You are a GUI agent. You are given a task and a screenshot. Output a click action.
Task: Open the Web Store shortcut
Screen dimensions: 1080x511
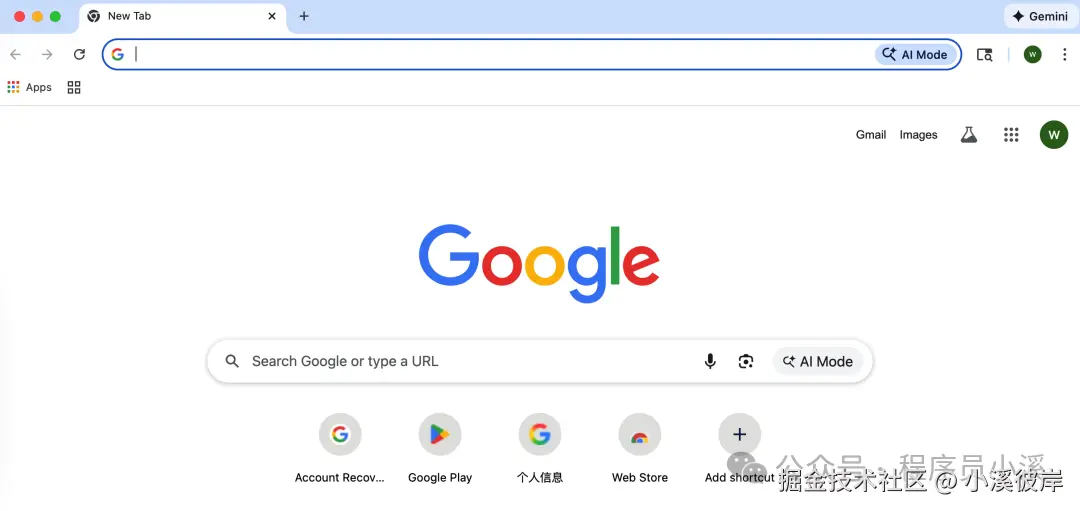tap(640, 448)
